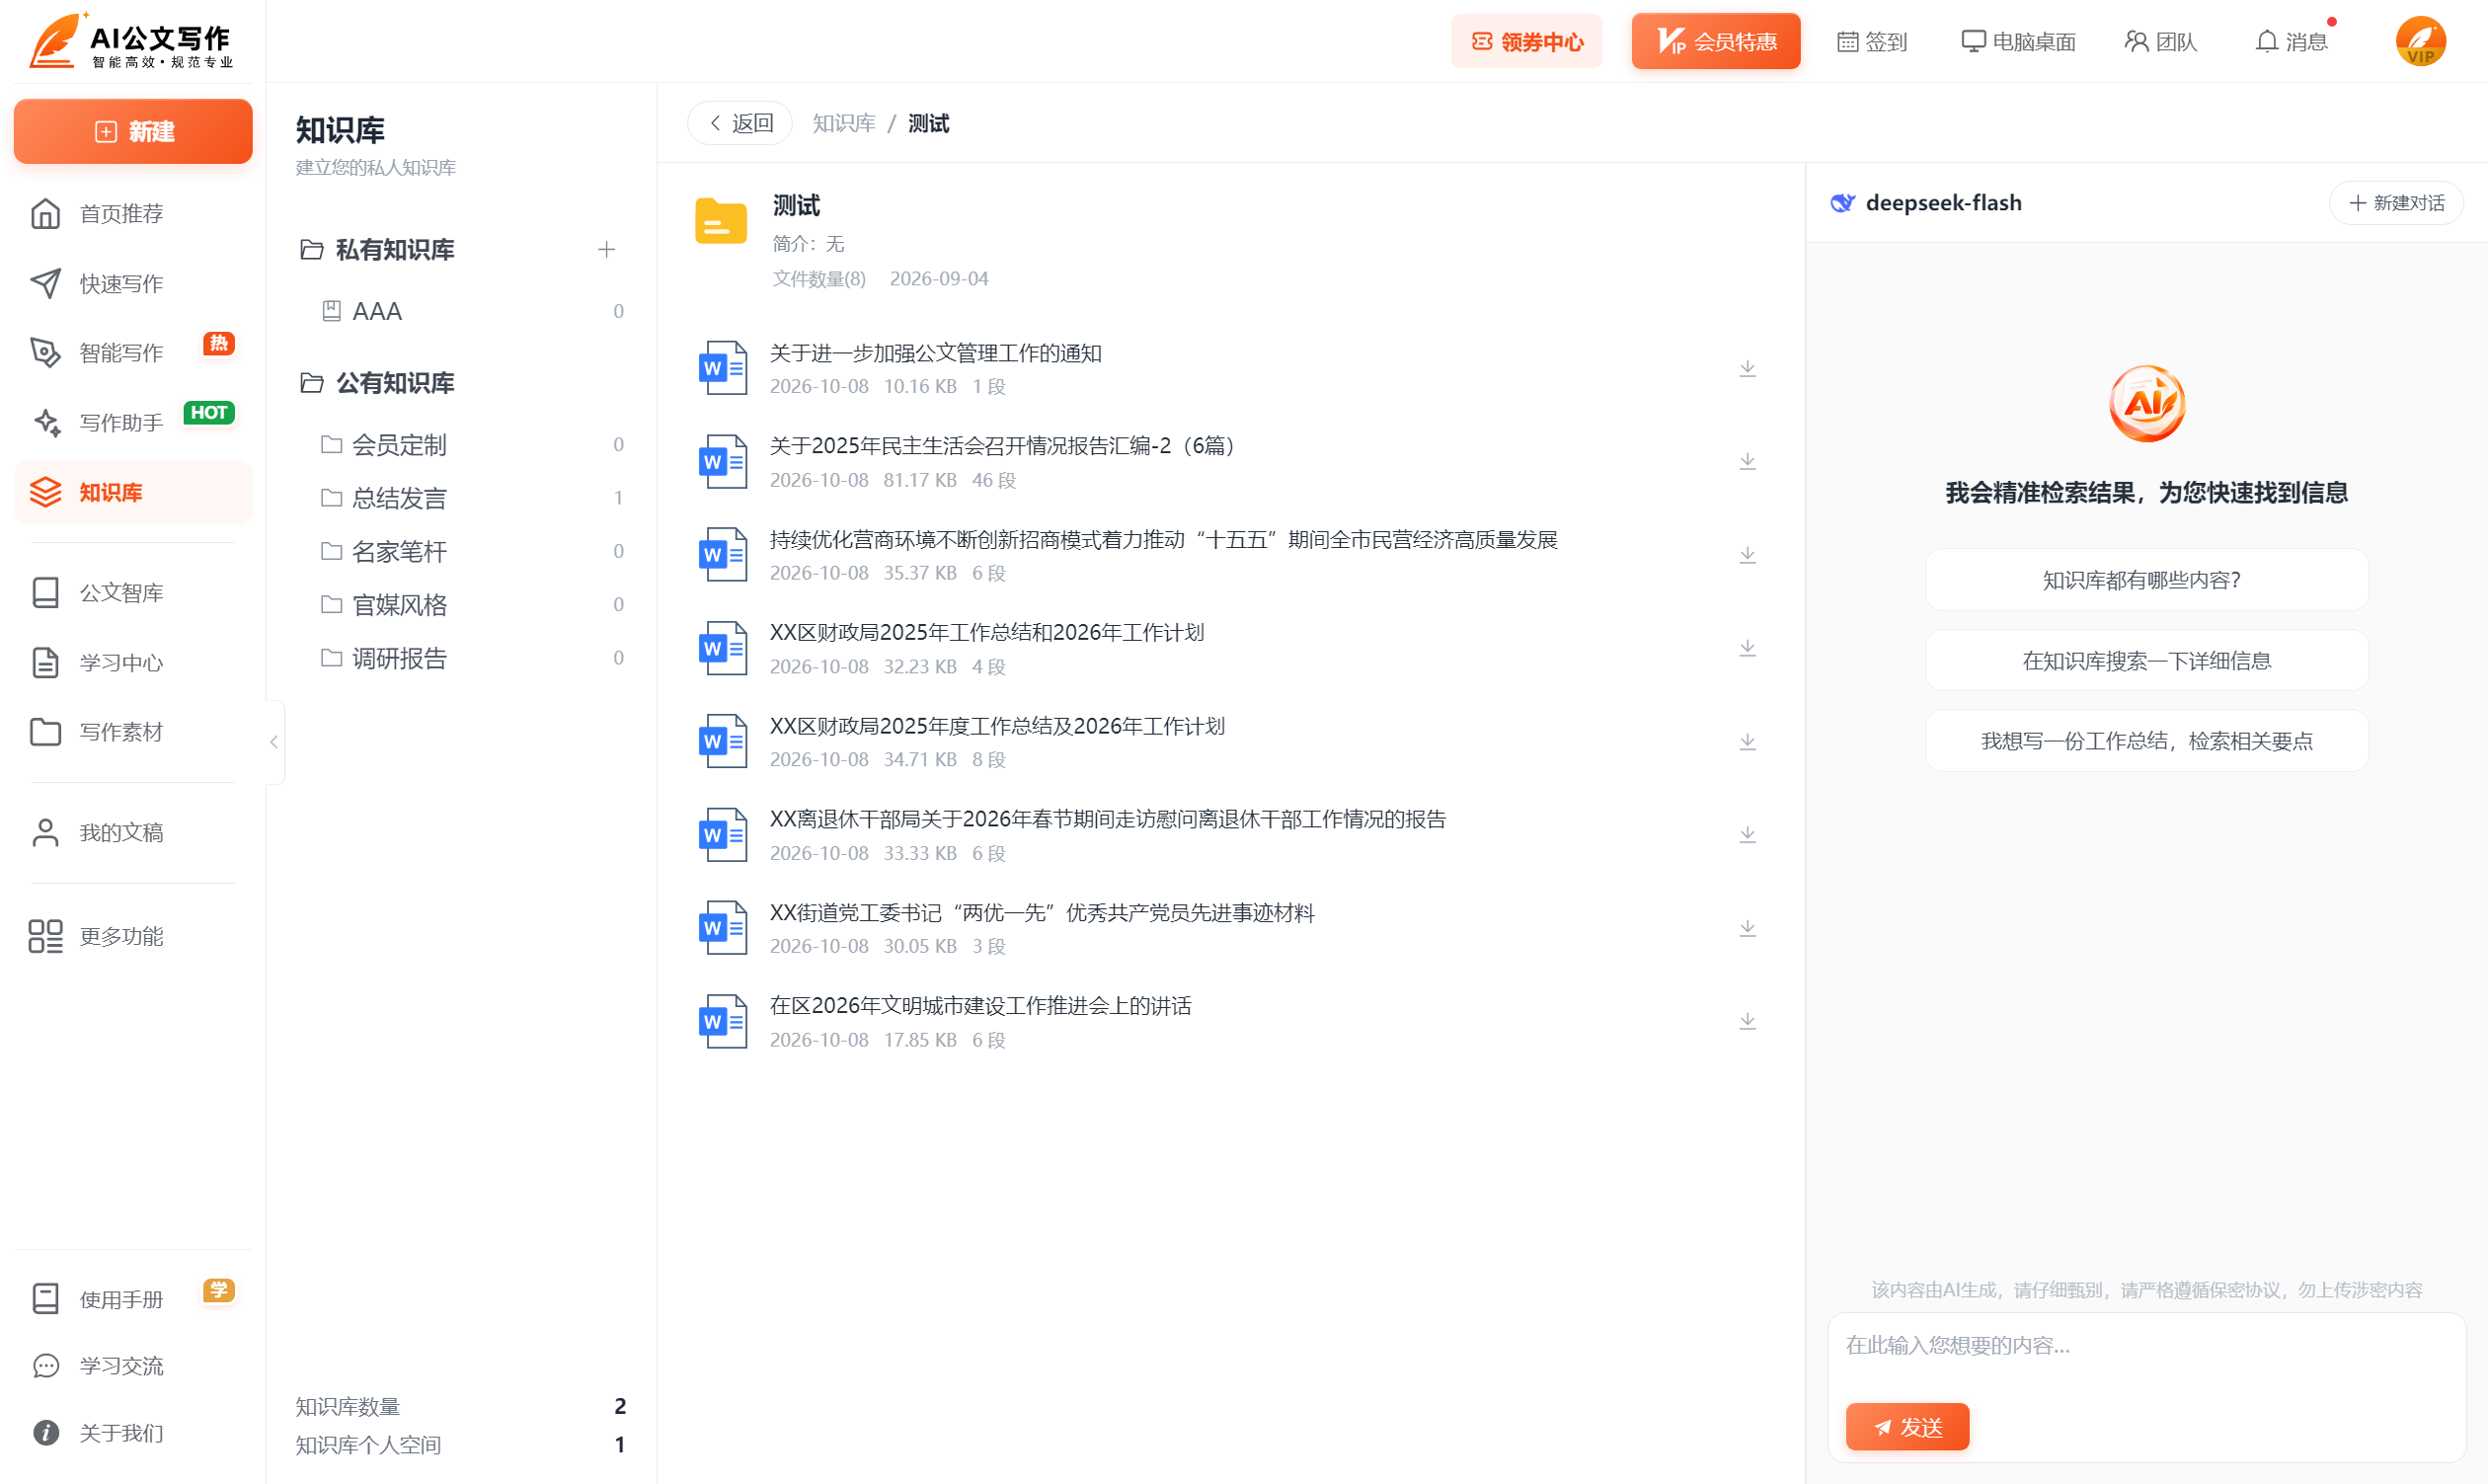Open 学习交流 in sidebar
This screenshot has height=1484, width=2488.
coord(132,1365)
